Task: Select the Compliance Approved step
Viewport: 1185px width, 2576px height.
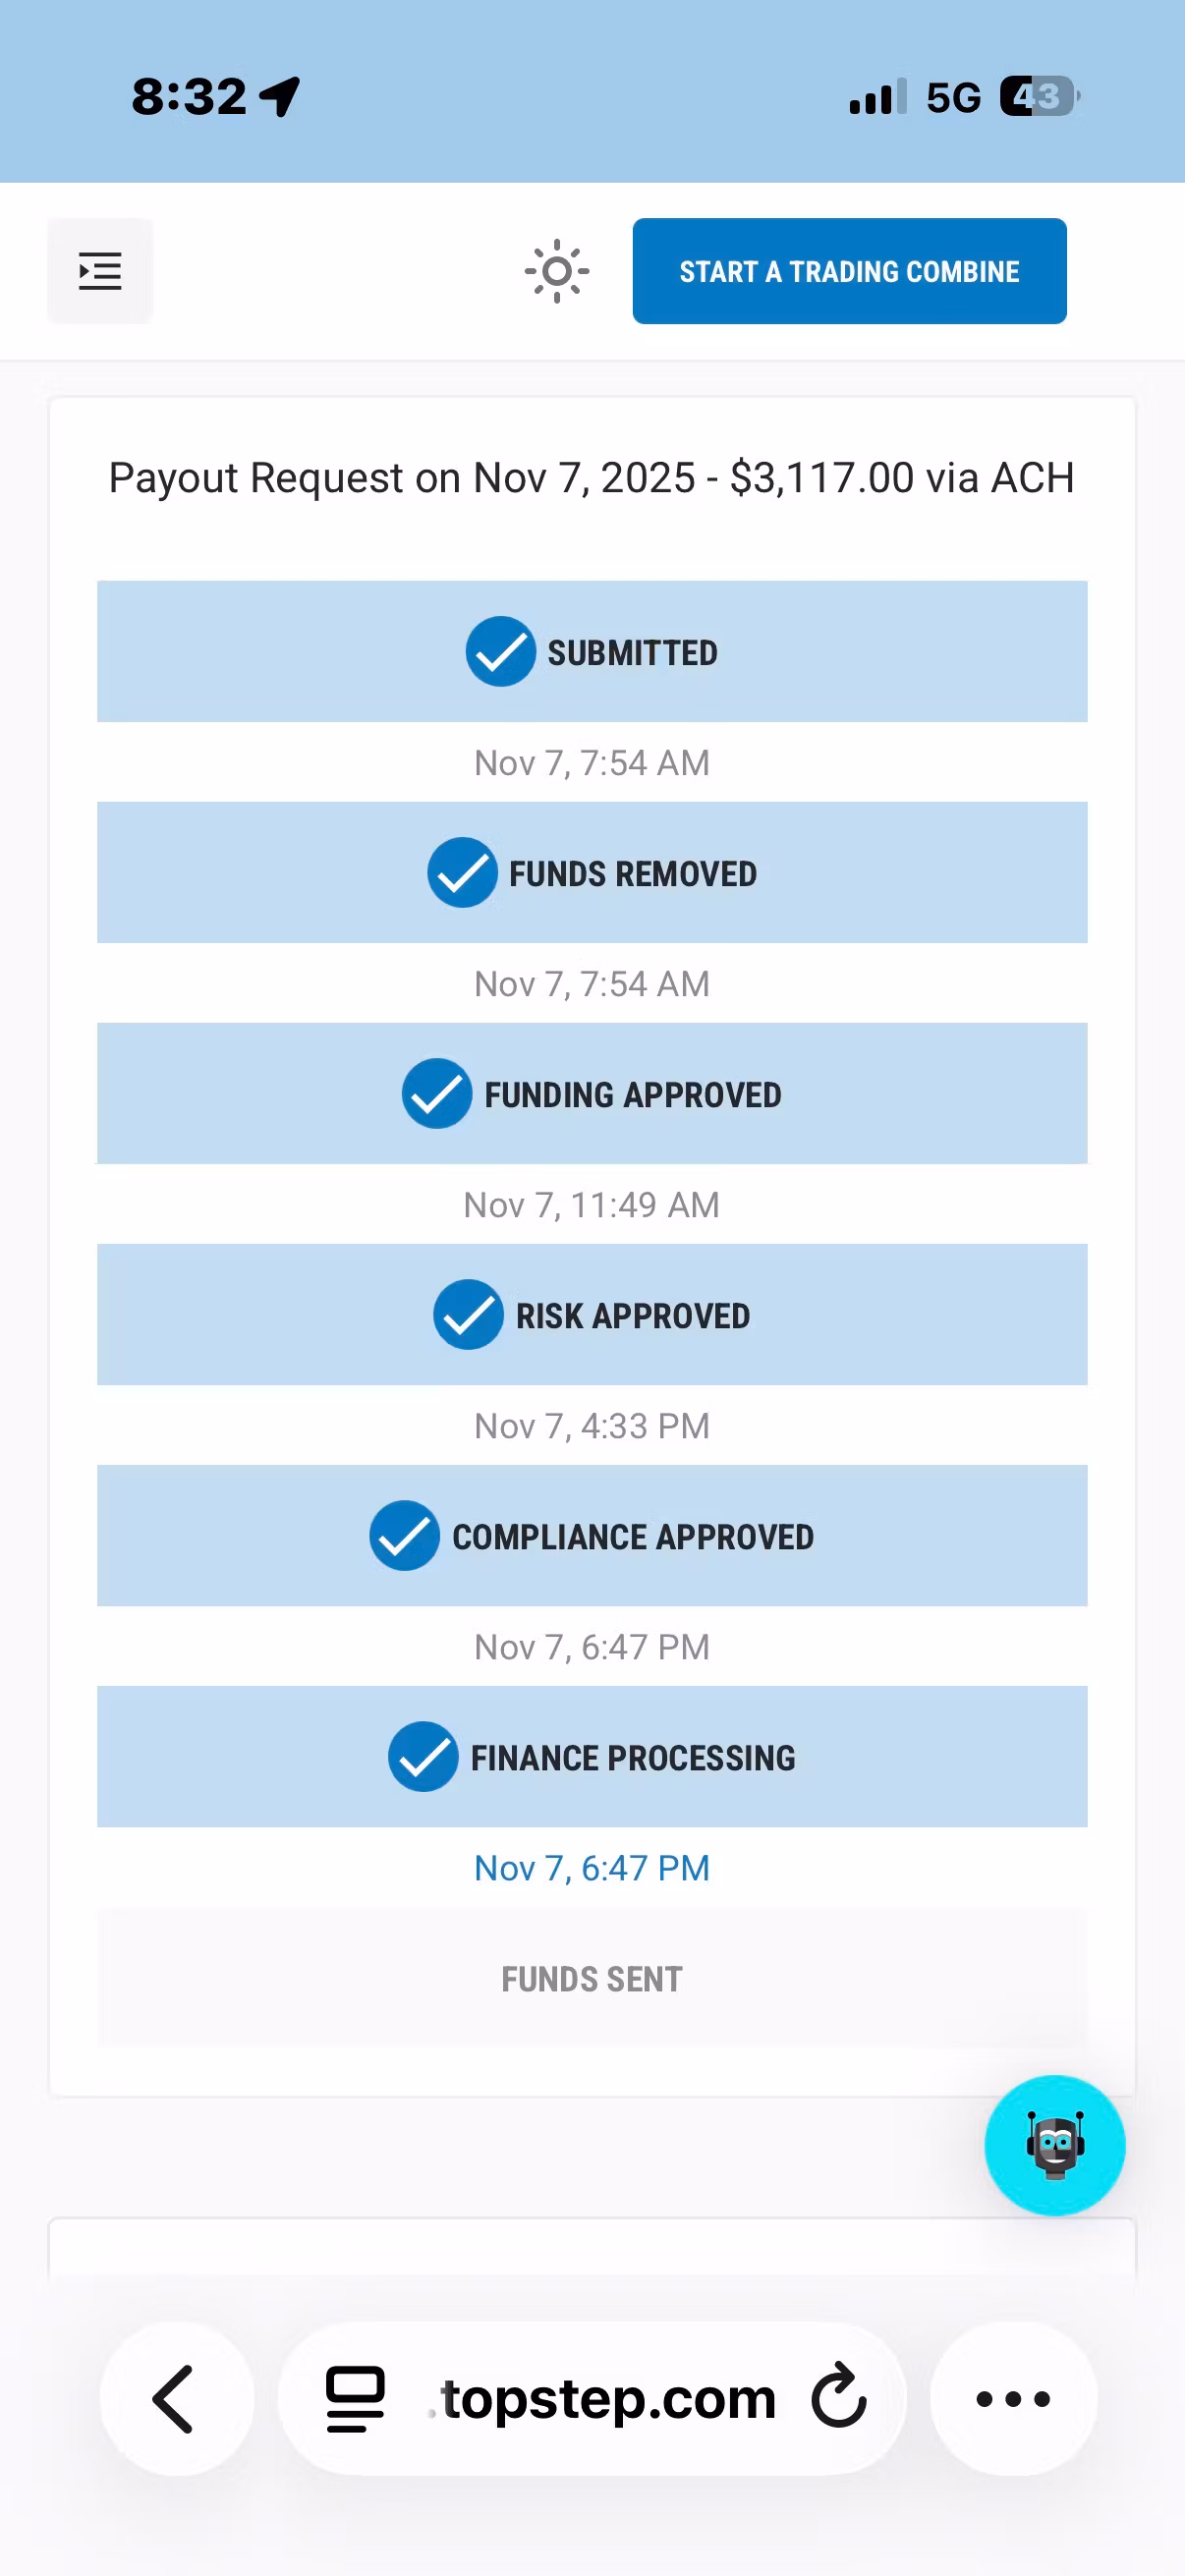Action: [592, 1535]
